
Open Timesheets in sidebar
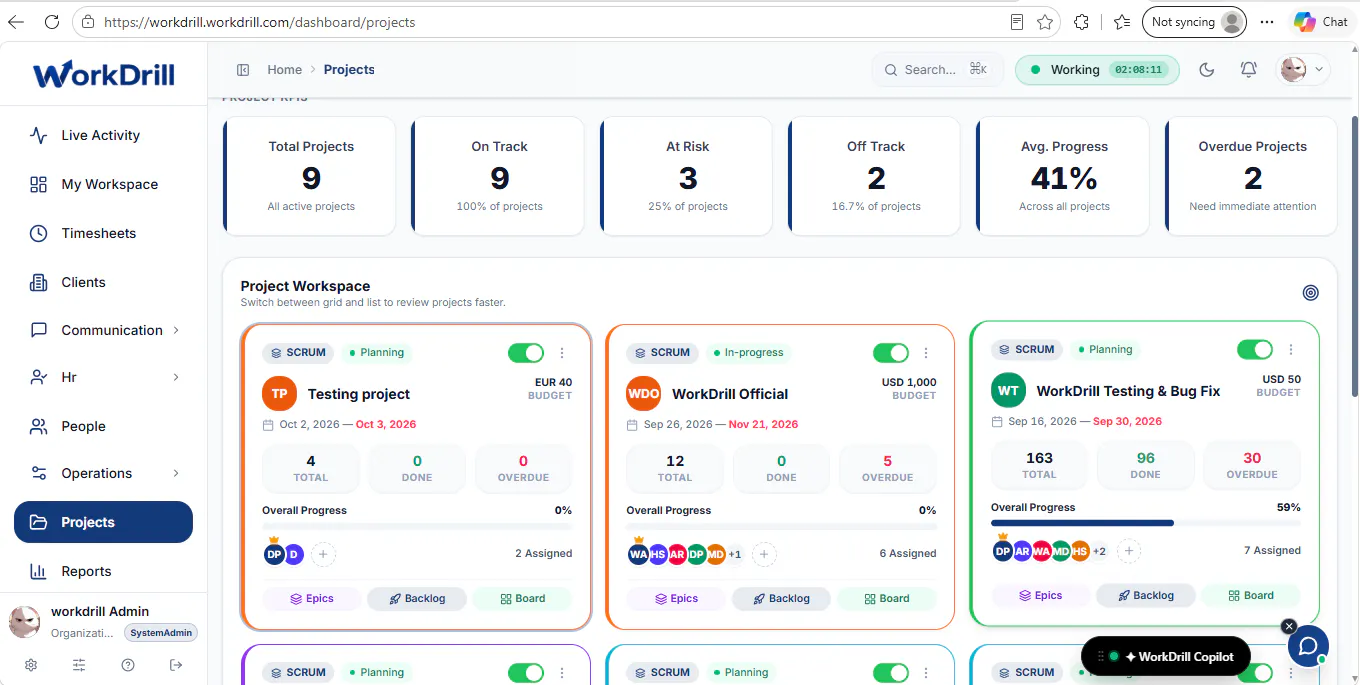click(x=104, y=233)
